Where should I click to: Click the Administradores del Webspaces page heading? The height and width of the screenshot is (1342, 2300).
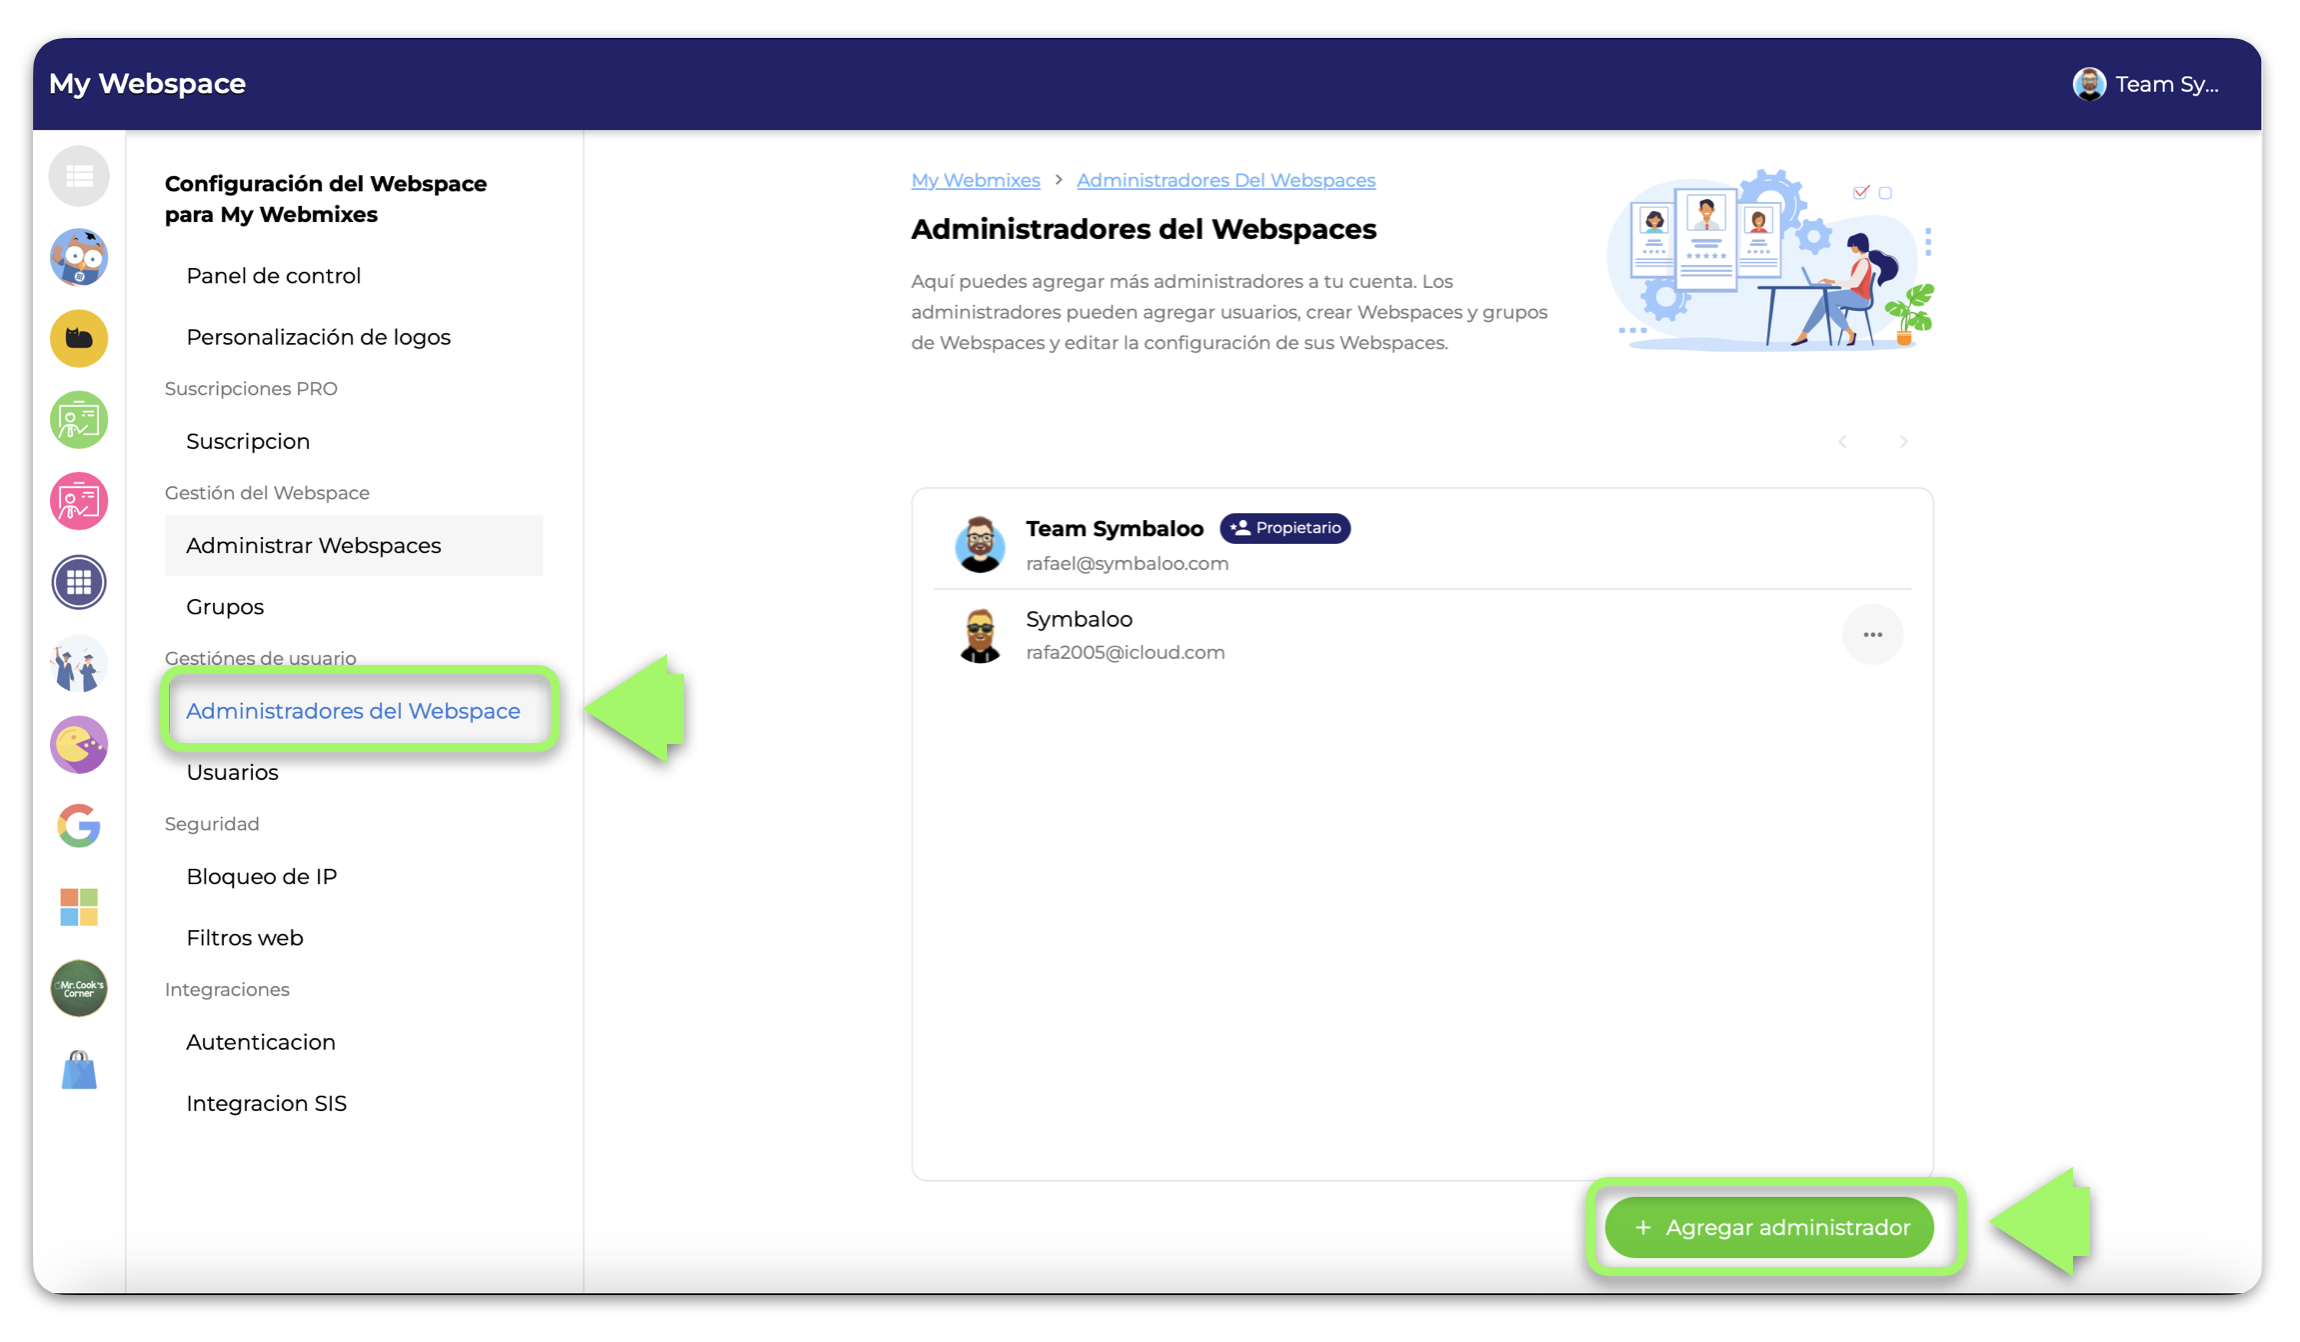1143,229
